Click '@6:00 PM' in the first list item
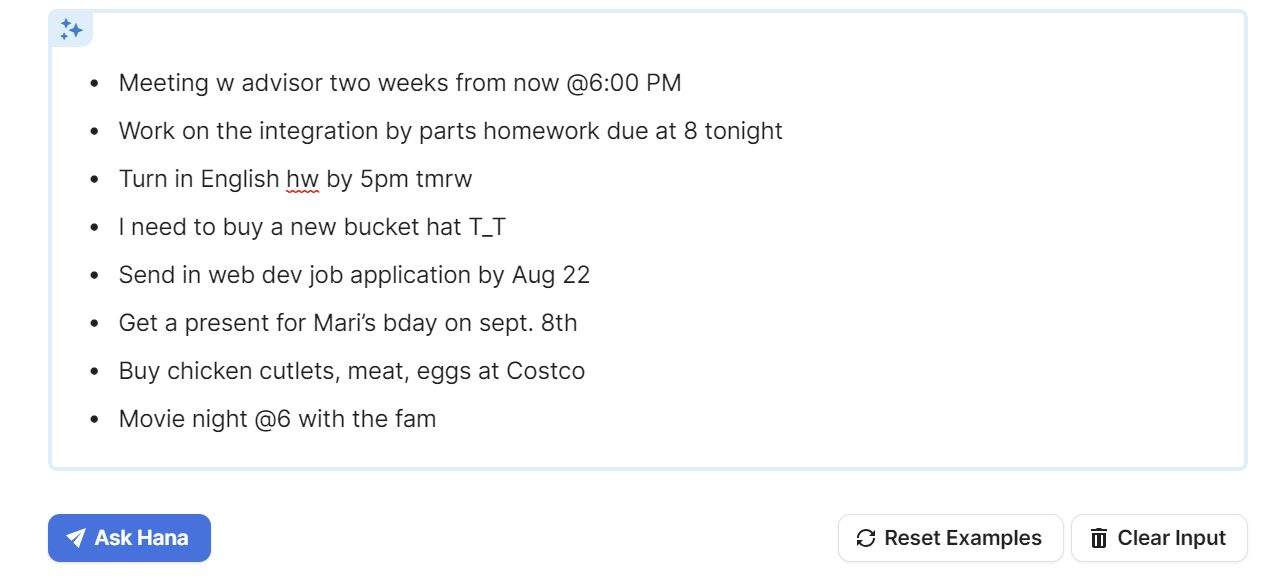The image size is (1273, 584). point(624,83)
